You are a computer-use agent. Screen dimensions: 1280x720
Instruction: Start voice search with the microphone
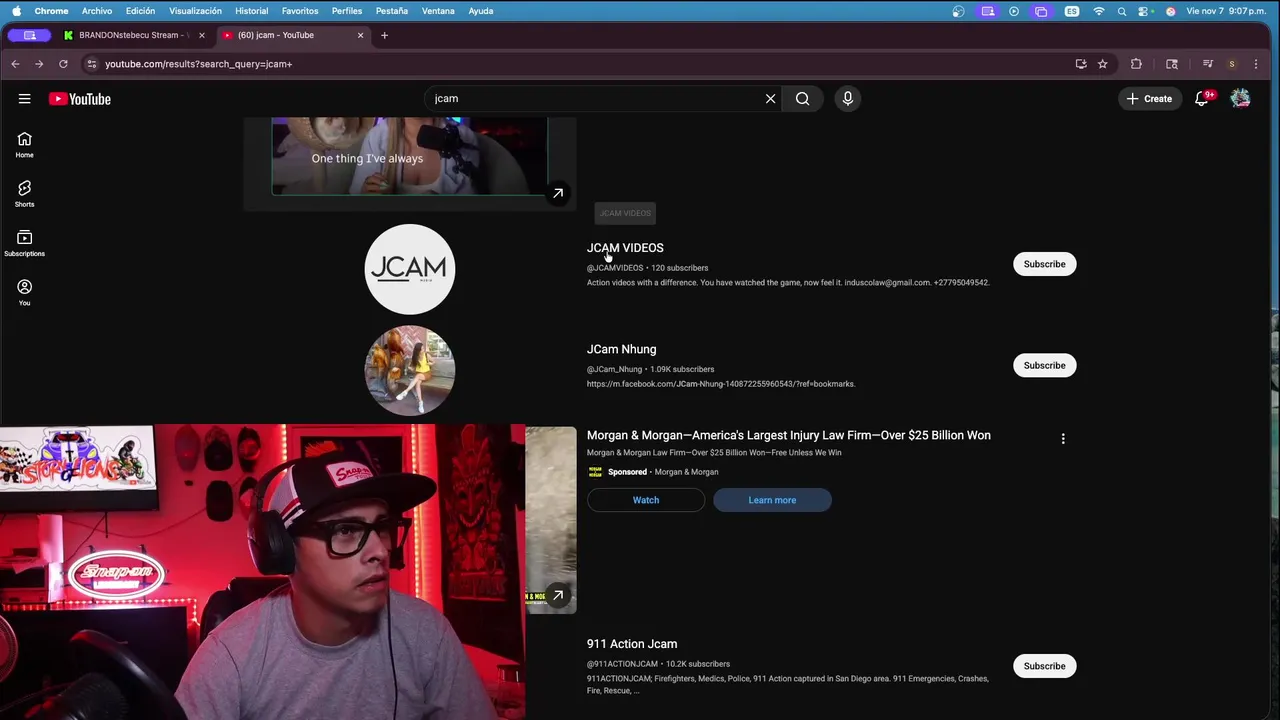click(x=847, y=99)
